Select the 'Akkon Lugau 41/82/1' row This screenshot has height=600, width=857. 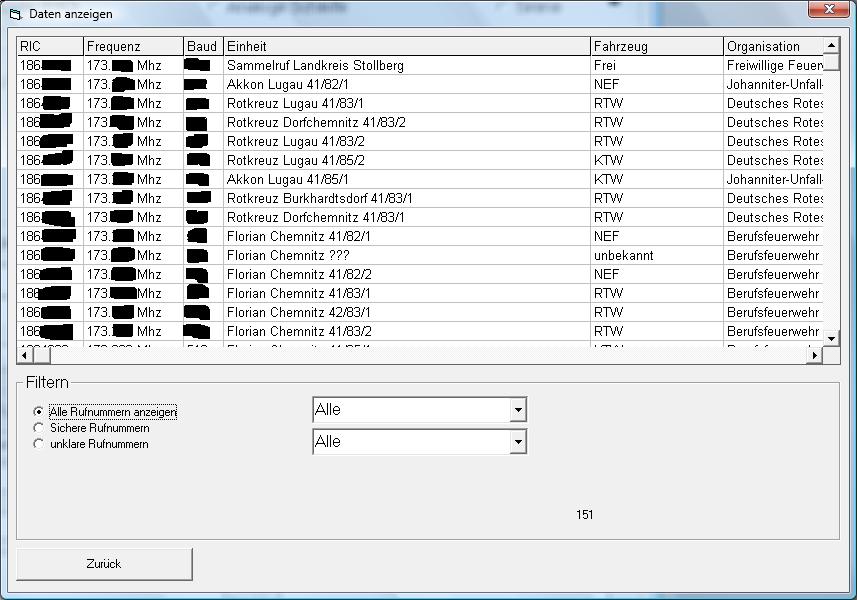pyautogui.click(x=287, y=84)
